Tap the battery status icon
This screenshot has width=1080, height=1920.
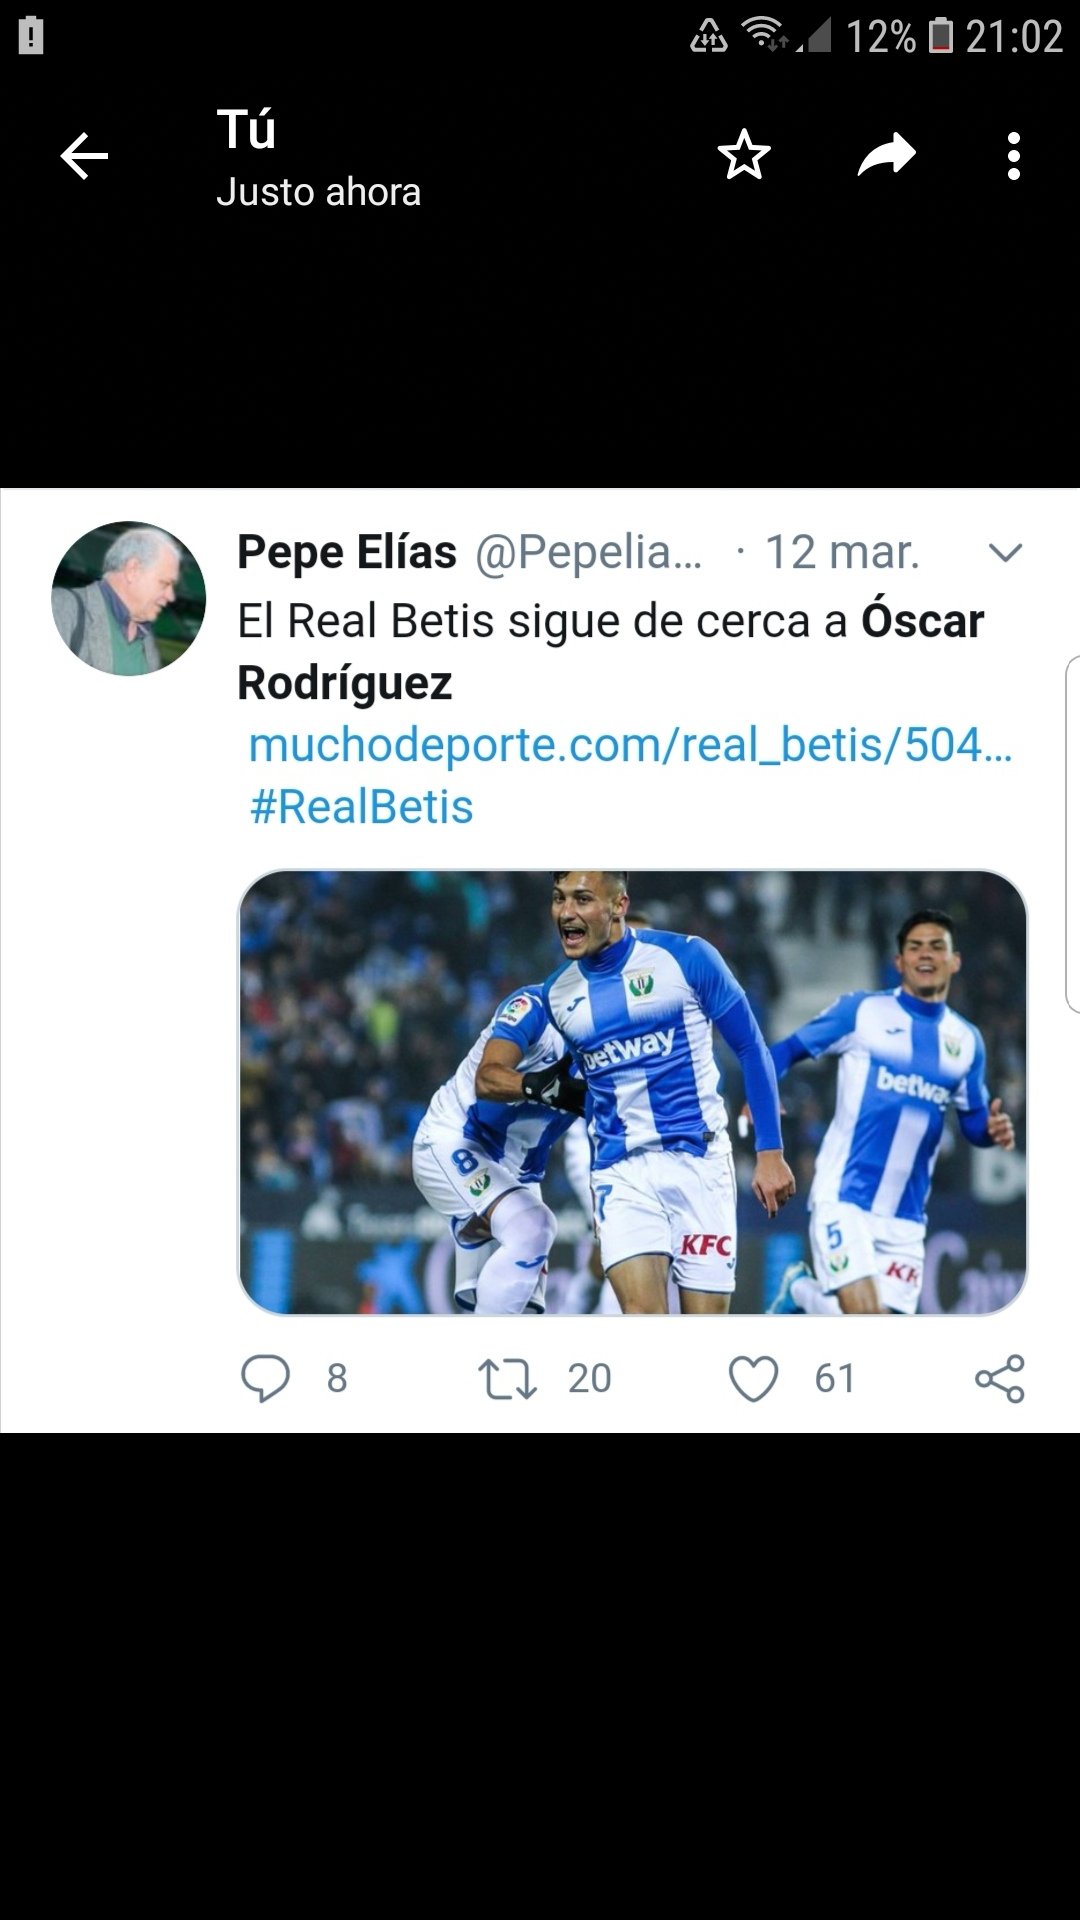coord(941,36)
